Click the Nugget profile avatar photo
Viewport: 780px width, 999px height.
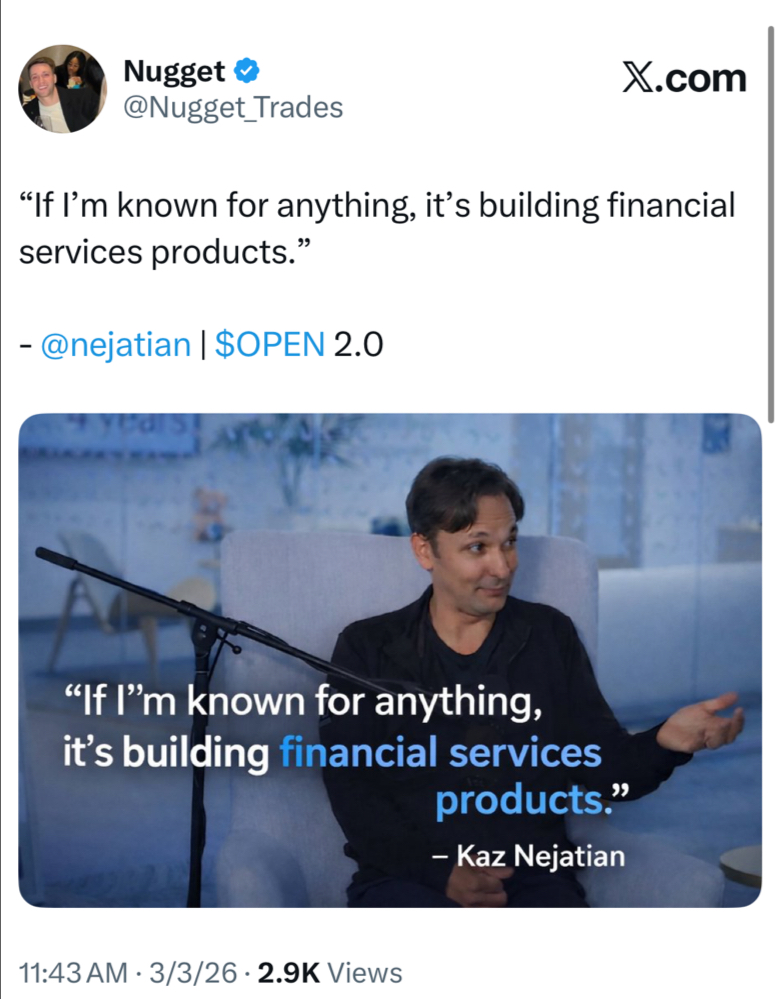coord(62,89)
